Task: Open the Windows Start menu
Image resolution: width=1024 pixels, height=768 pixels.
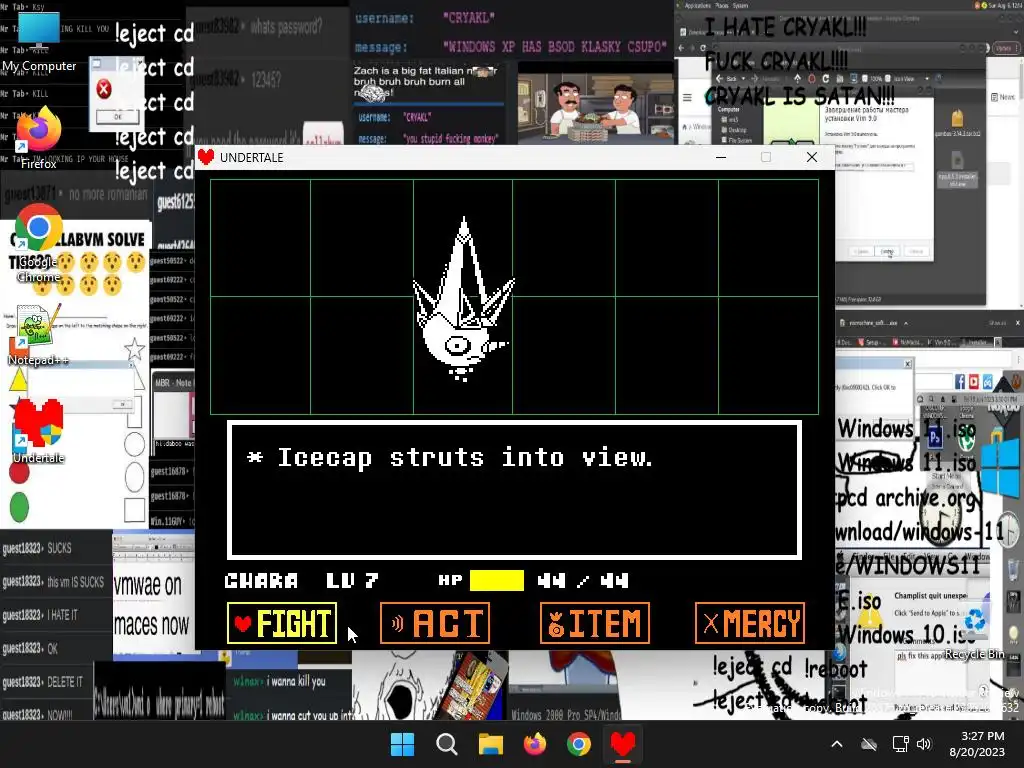Action: click(402, 744)
